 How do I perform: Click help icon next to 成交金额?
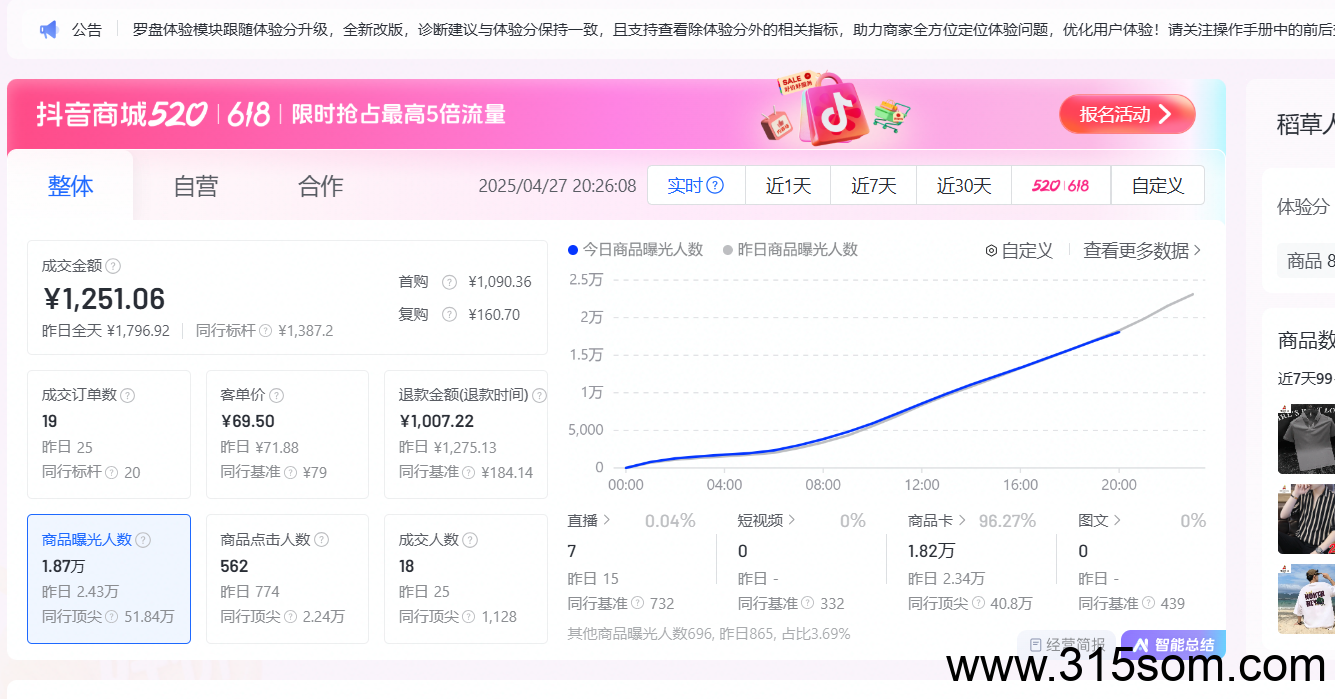point(113,266)
